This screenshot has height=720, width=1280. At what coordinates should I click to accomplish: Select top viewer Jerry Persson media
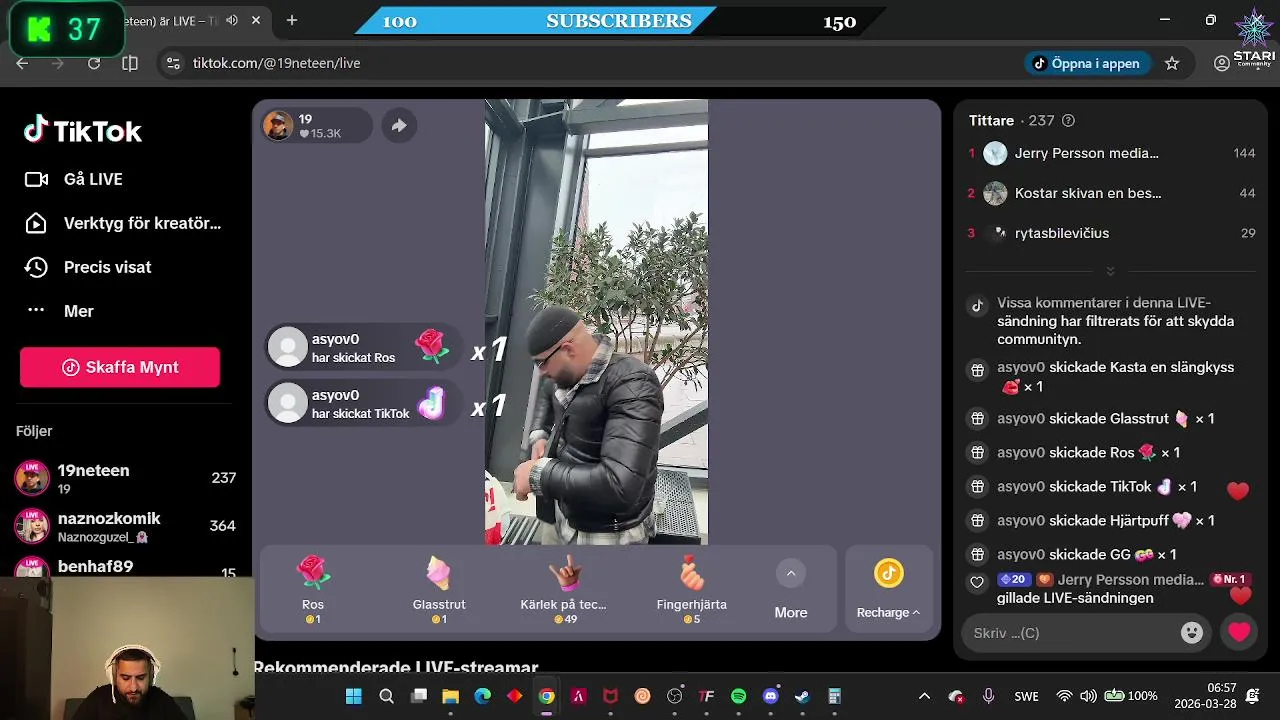coord(1110,153)
